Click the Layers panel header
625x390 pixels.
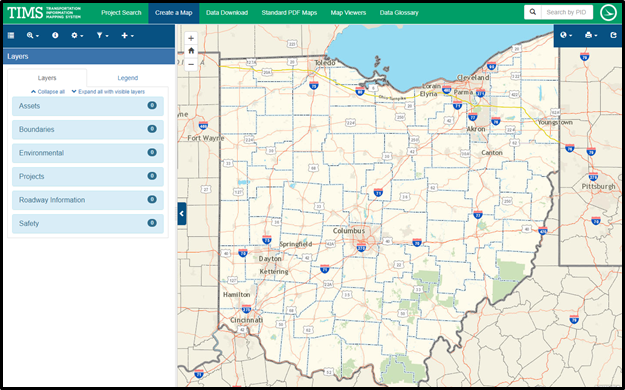click(x=89, y=56)
